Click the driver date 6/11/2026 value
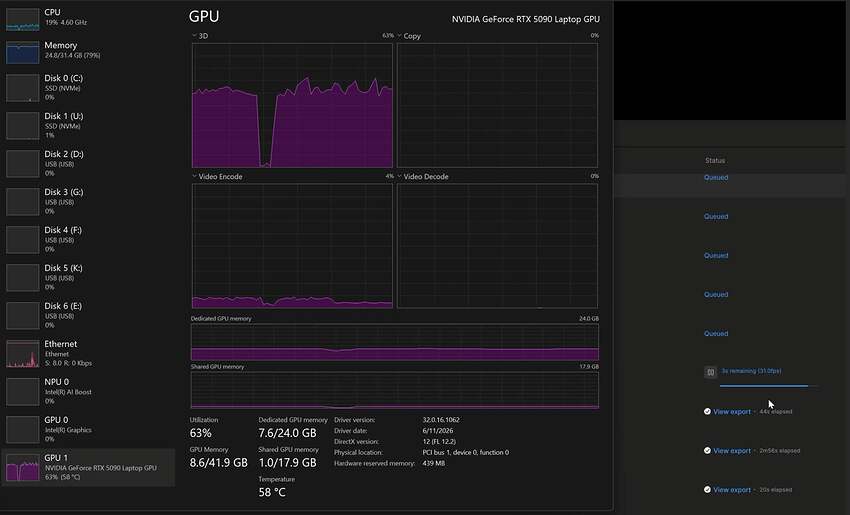The width and height of the screenshot is (850, 515). (438, 430)
